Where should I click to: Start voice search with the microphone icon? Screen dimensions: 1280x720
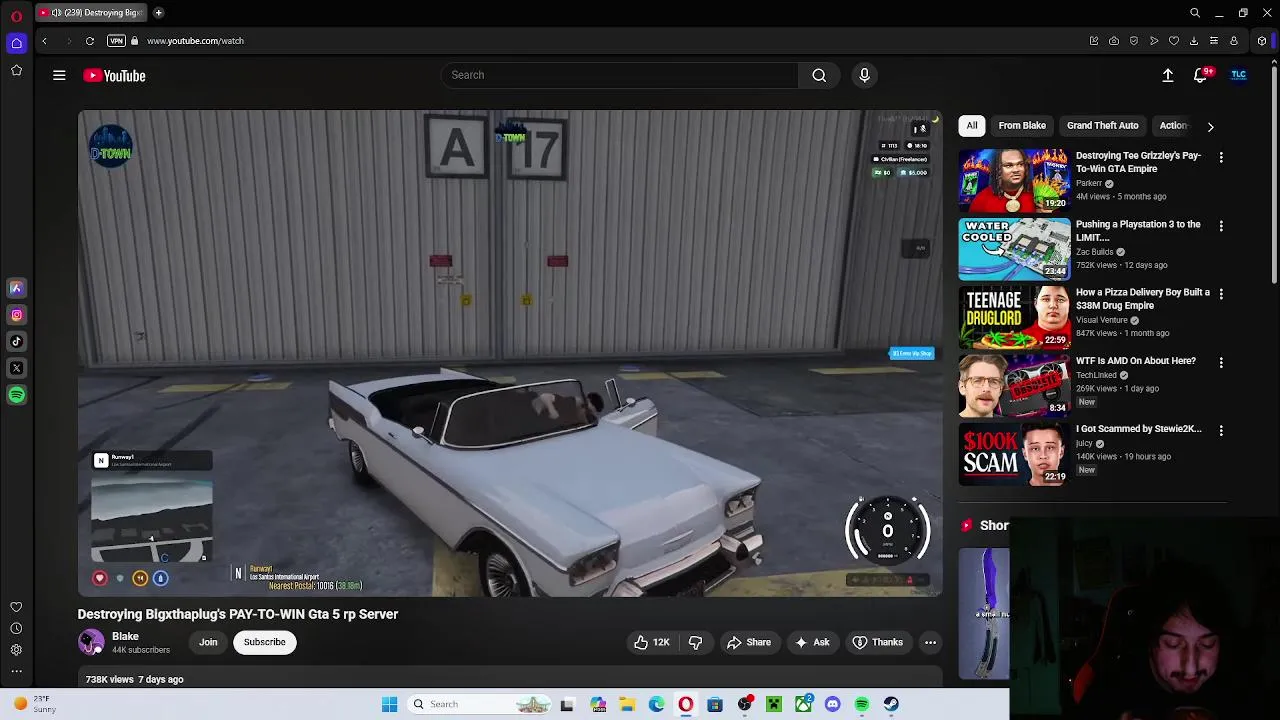click(x=865, y=75)
